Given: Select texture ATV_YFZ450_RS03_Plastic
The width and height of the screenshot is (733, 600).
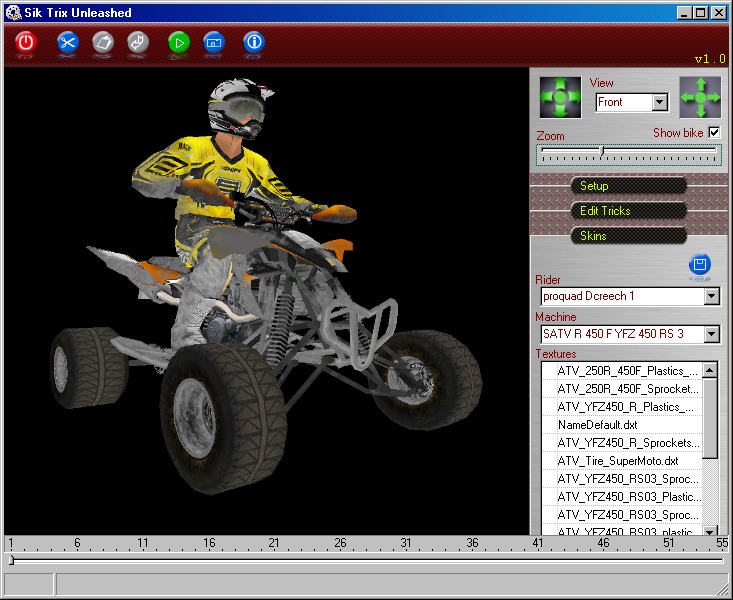Looking at the screenshot, I should point(623,497).
